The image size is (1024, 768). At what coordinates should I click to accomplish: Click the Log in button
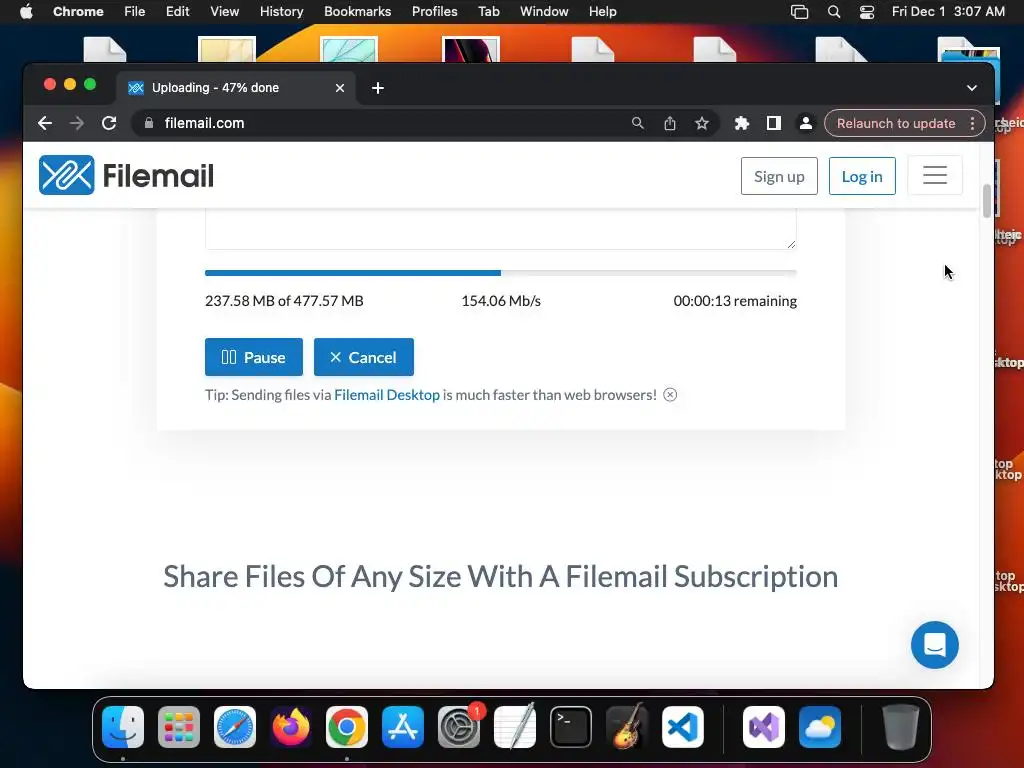862,176
